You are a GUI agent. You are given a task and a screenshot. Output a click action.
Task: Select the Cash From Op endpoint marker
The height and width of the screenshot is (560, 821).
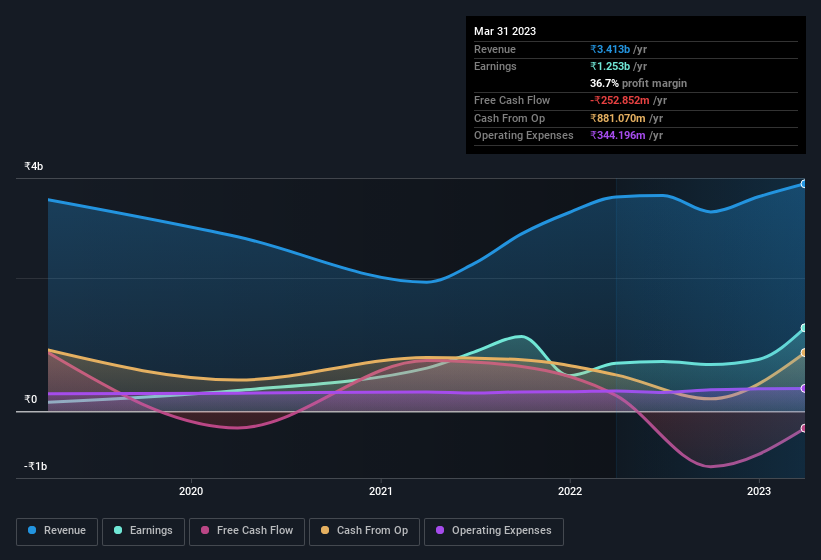click(803, 353)
